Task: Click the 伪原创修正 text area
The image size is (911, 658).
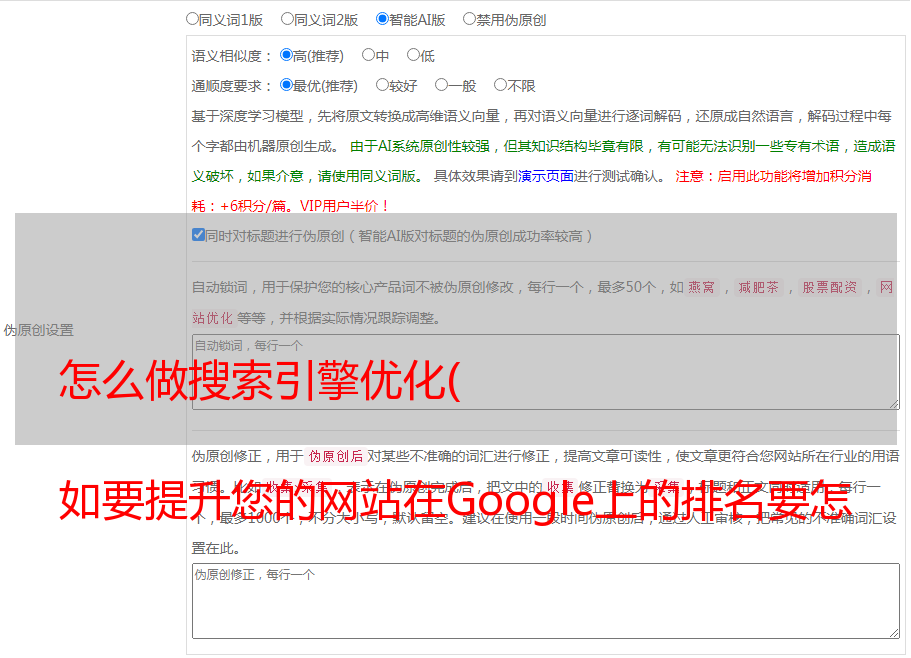Action: pos(545,600)
